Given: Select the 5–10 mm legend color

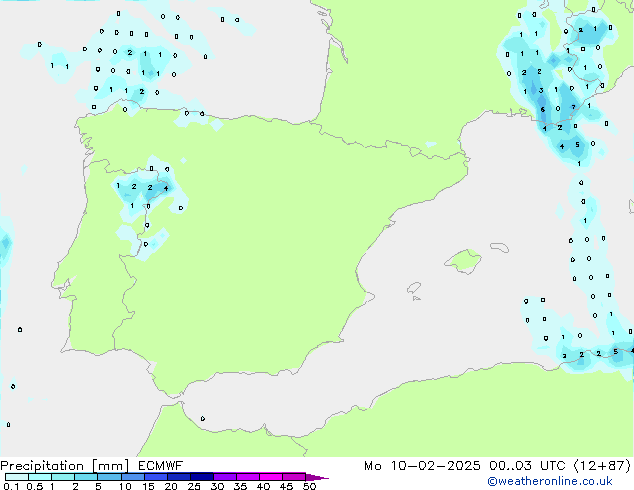Looking at the screenshot, I should (109, 477).
